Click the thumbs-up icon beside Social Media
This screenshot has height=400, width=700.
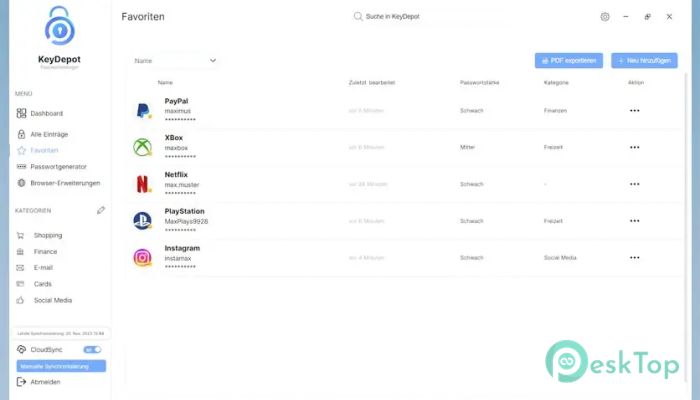20,300
